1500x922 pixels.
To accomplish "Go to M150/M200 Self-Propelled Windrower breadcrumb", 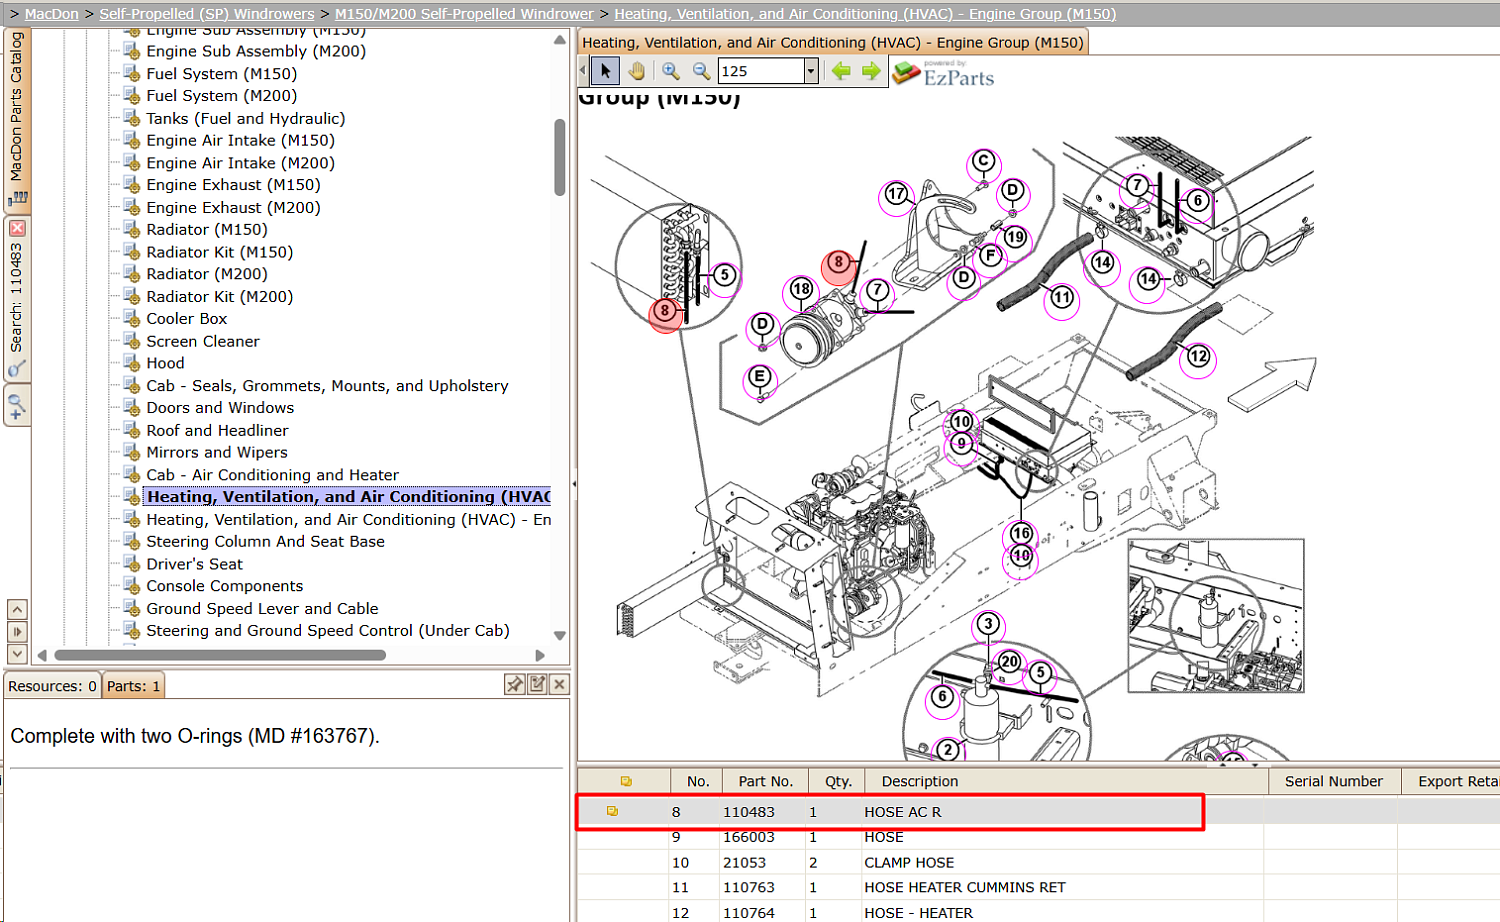I will point(464,14).
